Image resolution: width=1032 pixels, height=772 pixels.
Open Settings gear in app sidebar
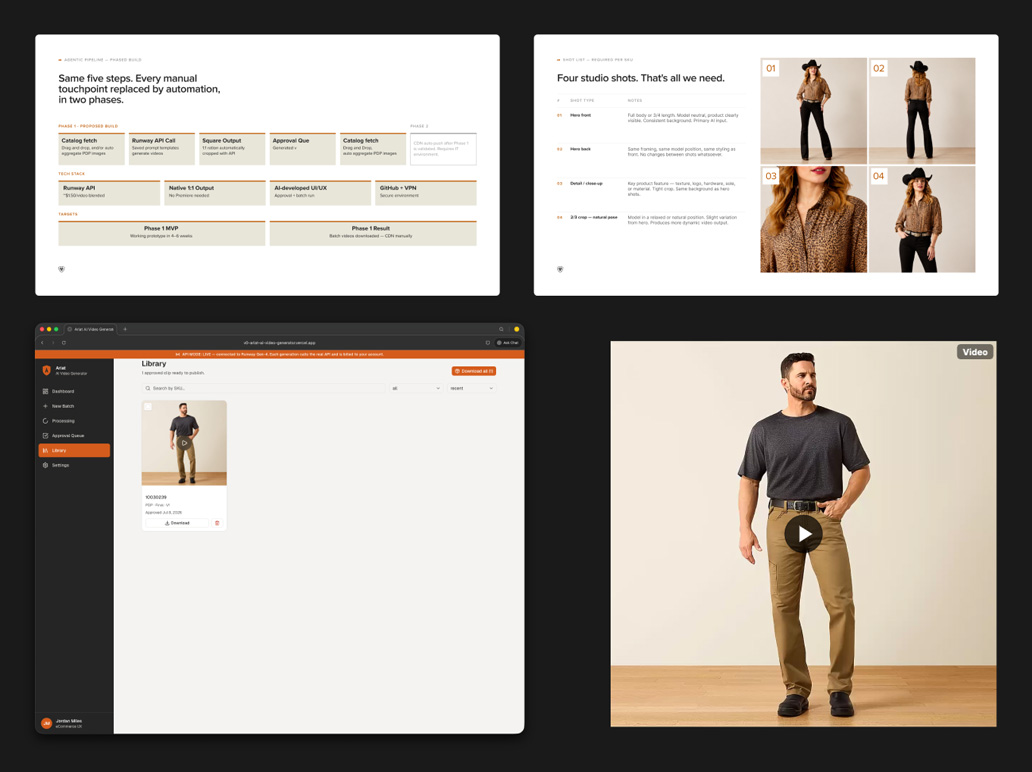[45, 465]
